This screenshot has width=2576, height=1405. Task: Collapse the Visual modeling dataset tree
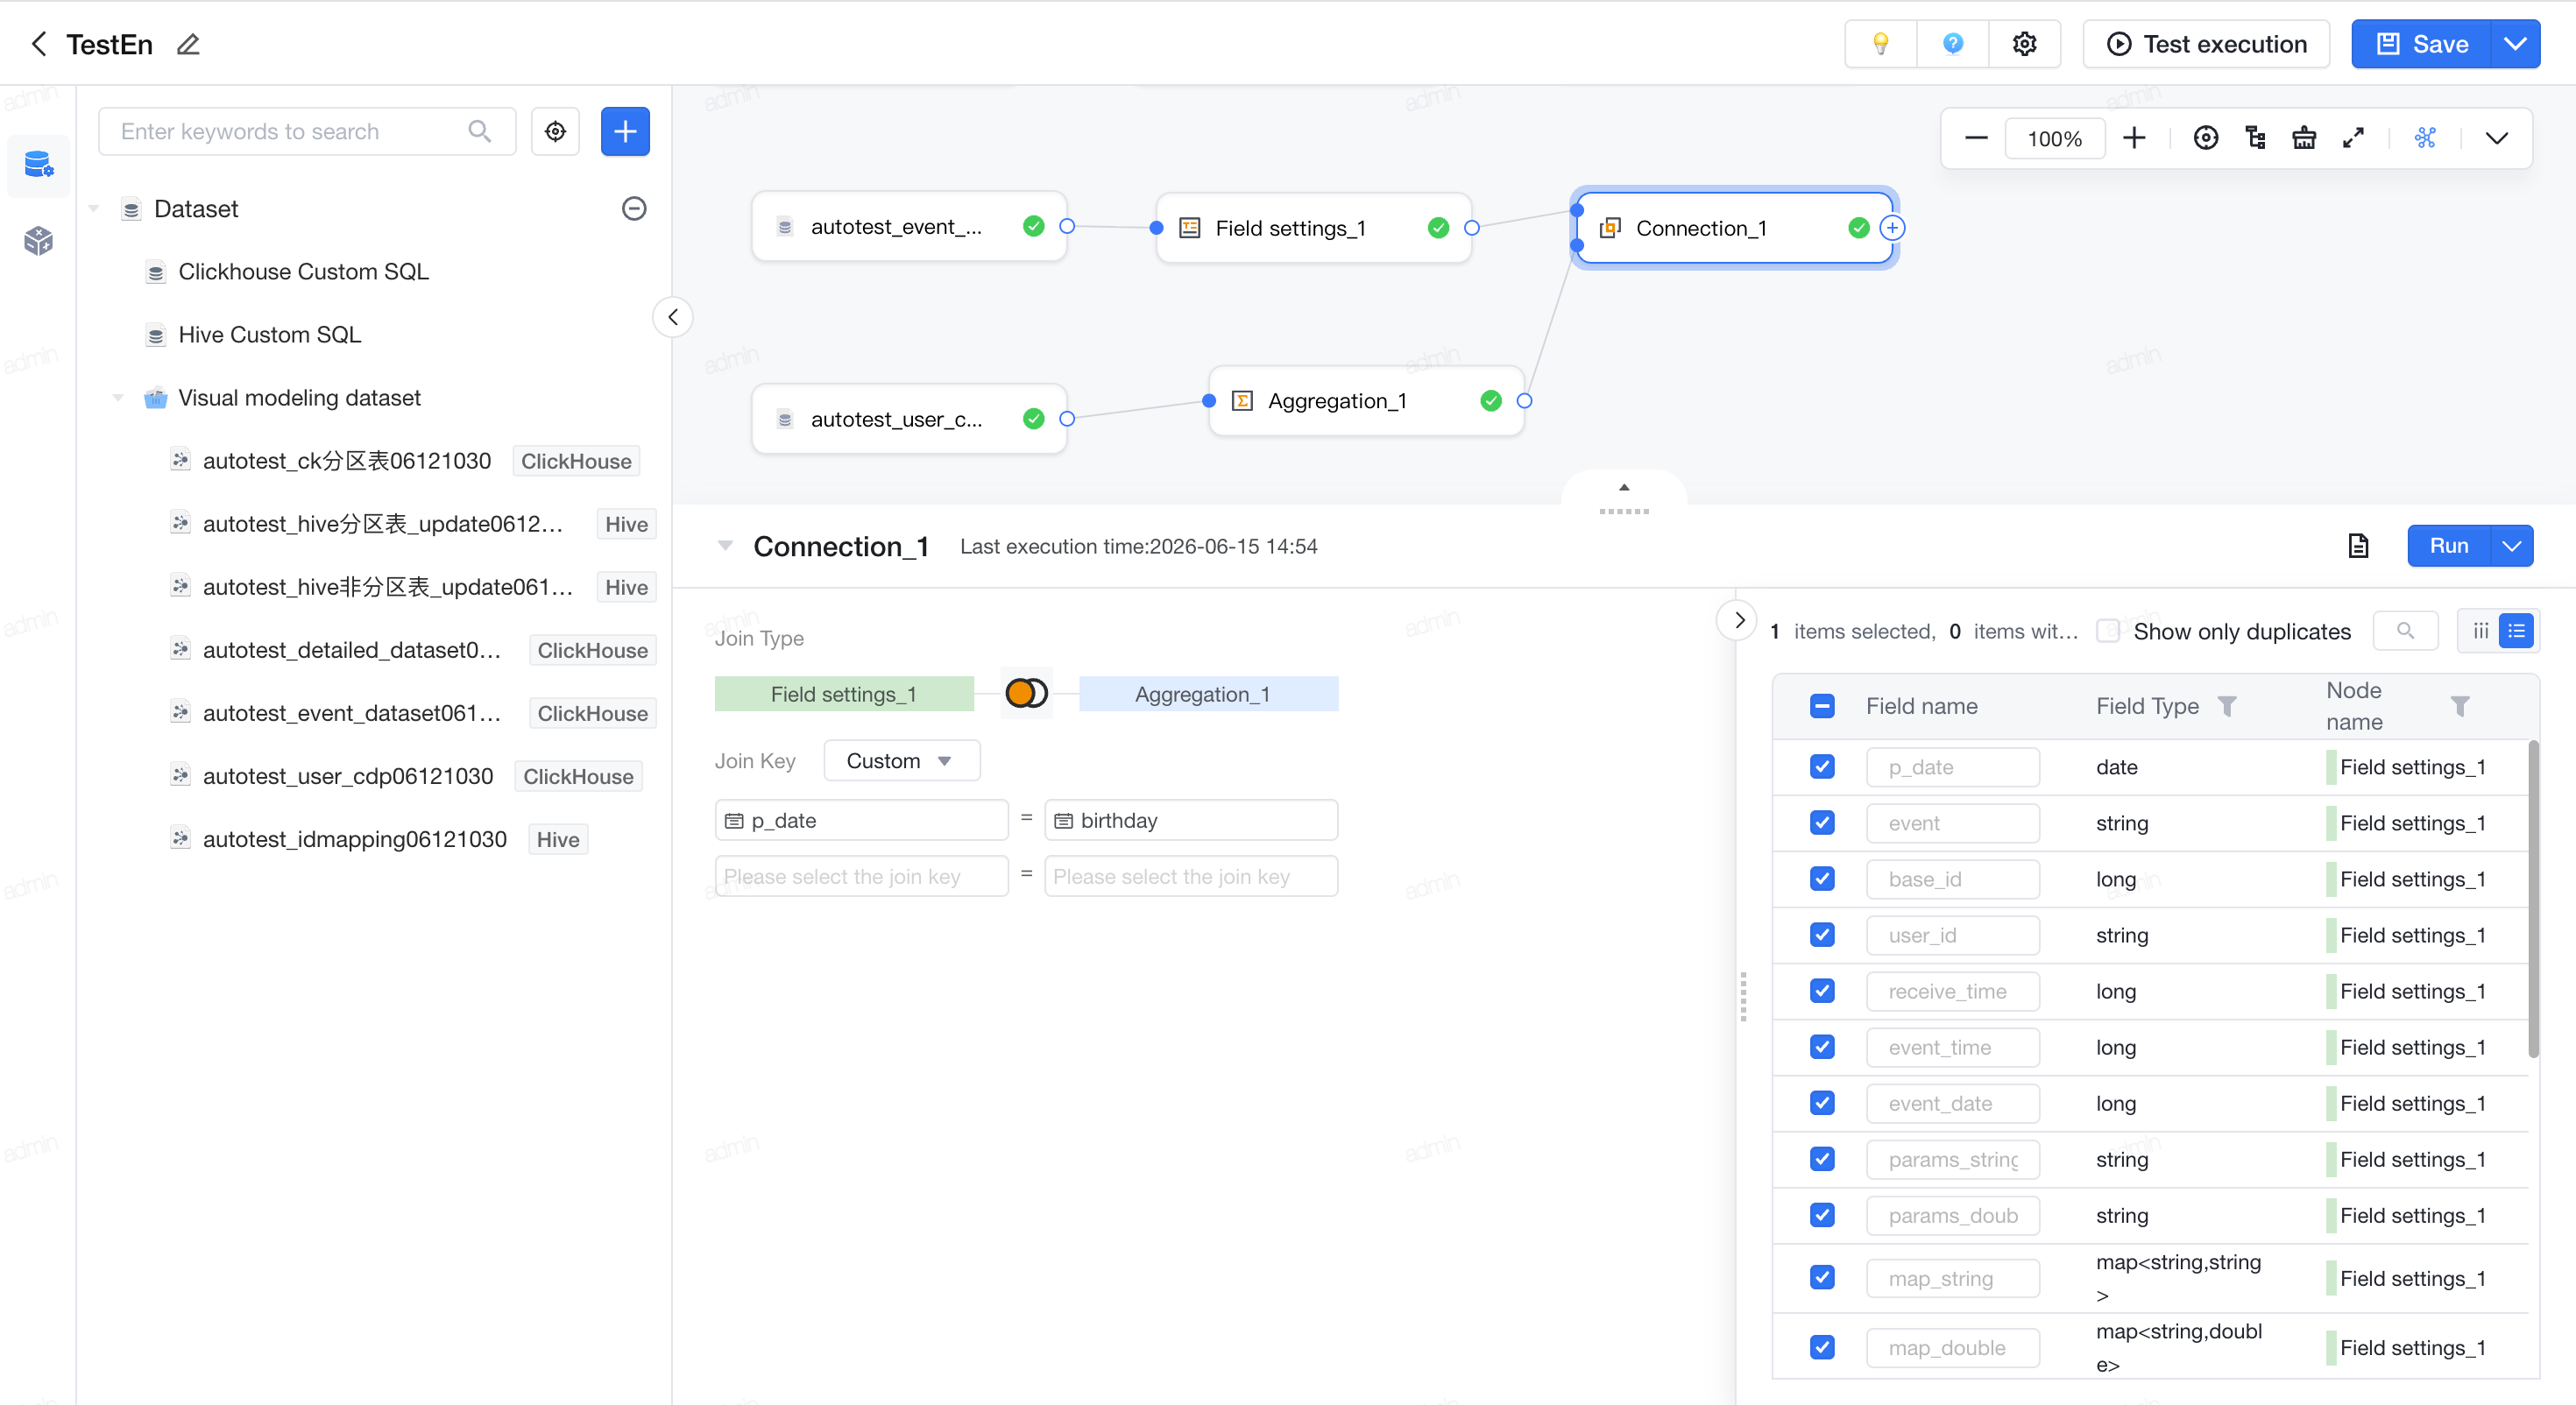coord(118,398)
